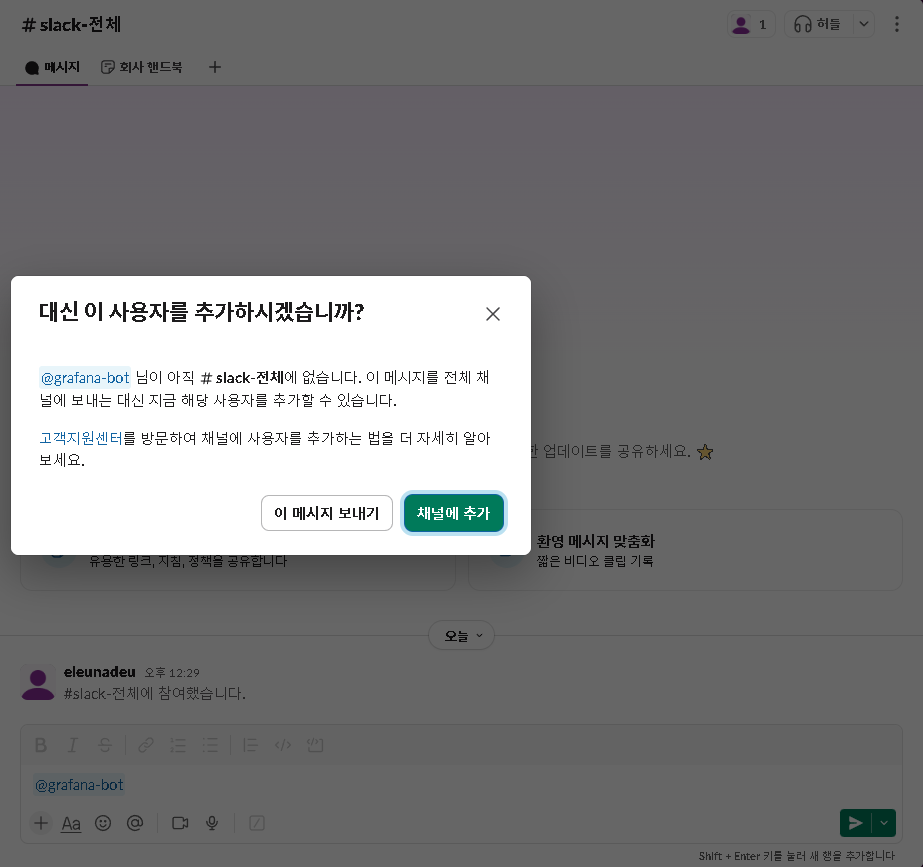Send the message with the arrow button

coord(855,823)
